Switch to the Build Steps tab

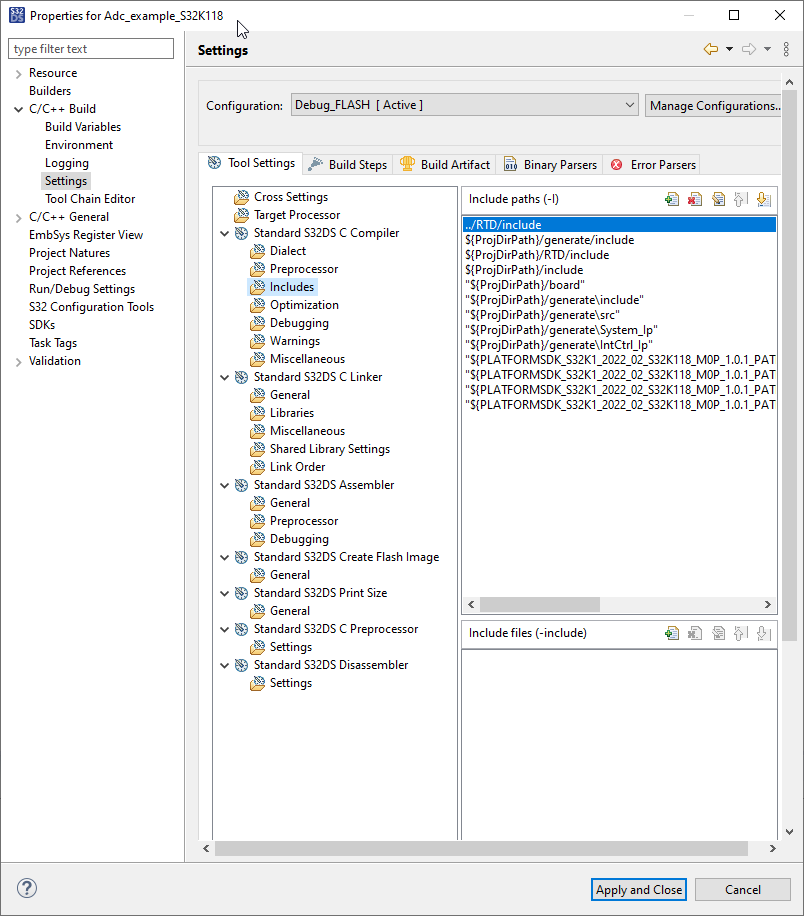(348, 165)
